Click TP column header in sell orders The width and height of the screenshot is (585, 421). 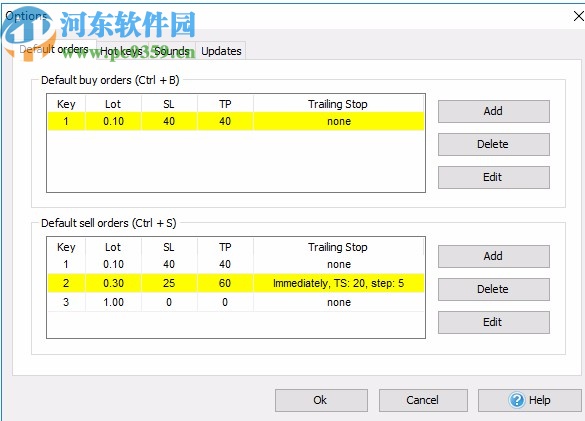(x=225, y=247)
